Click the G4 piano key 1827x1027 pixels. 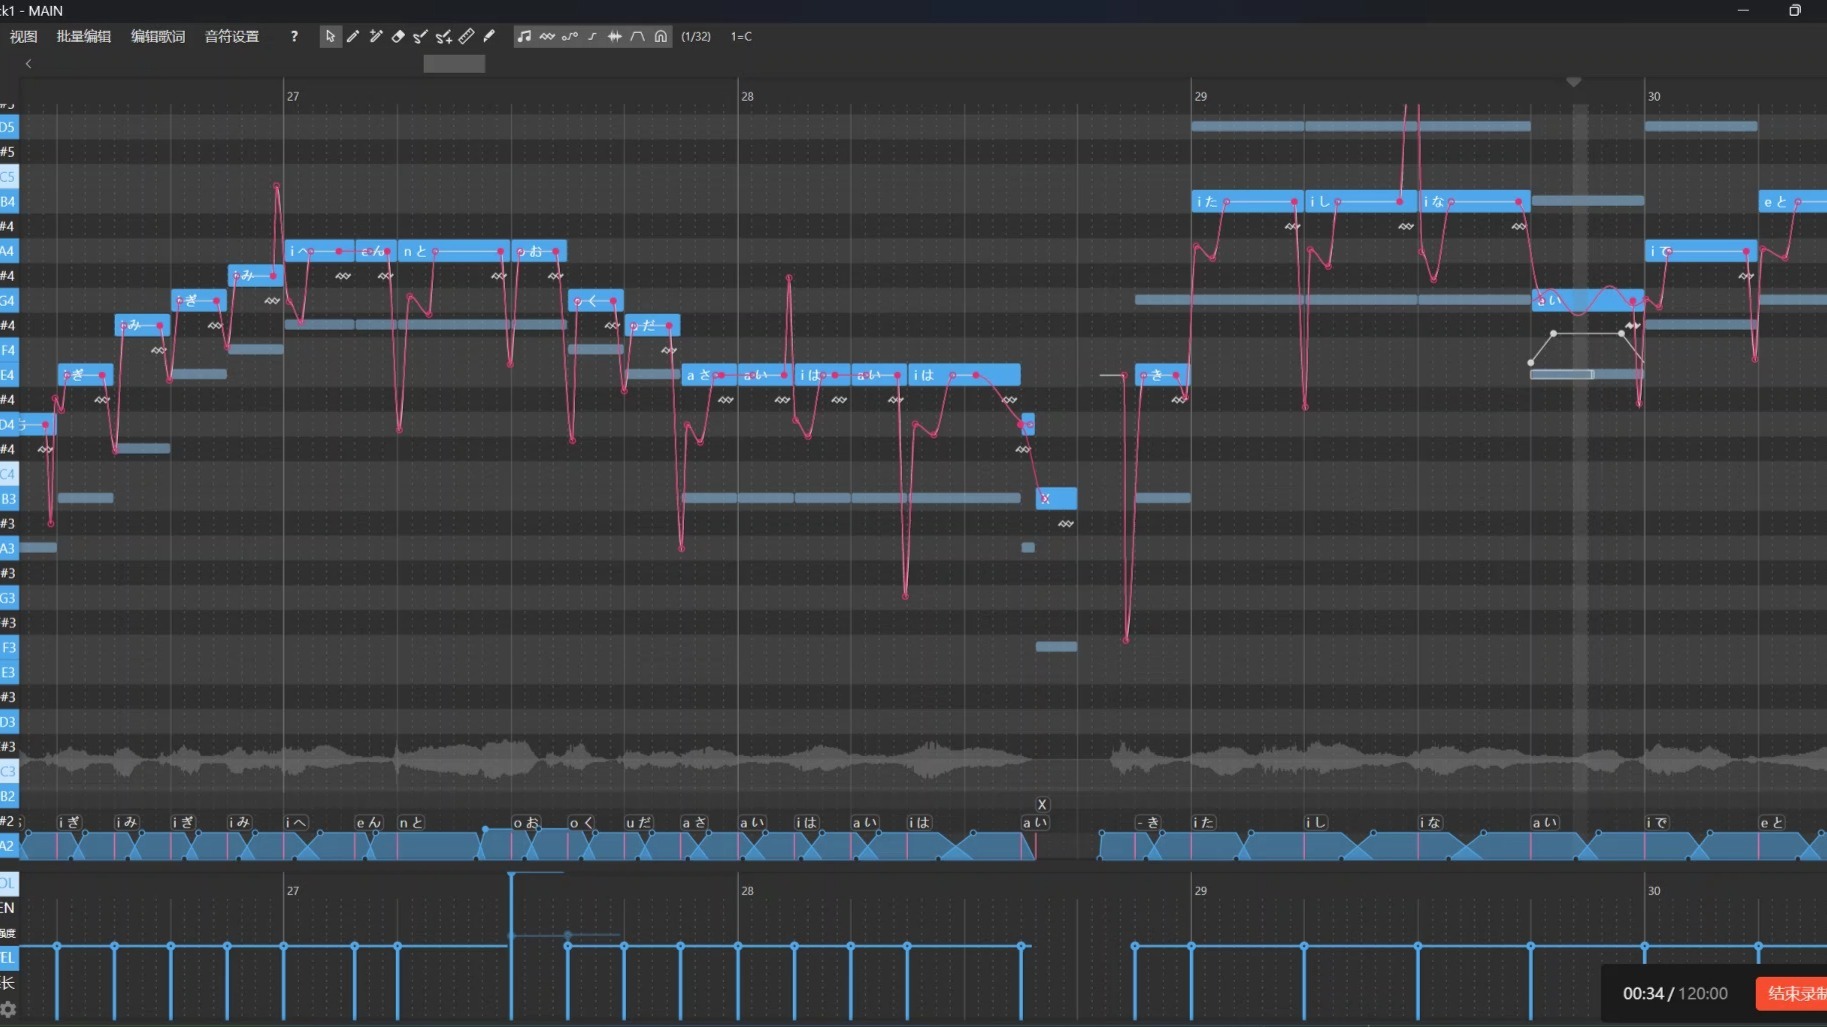pos(9,300)
